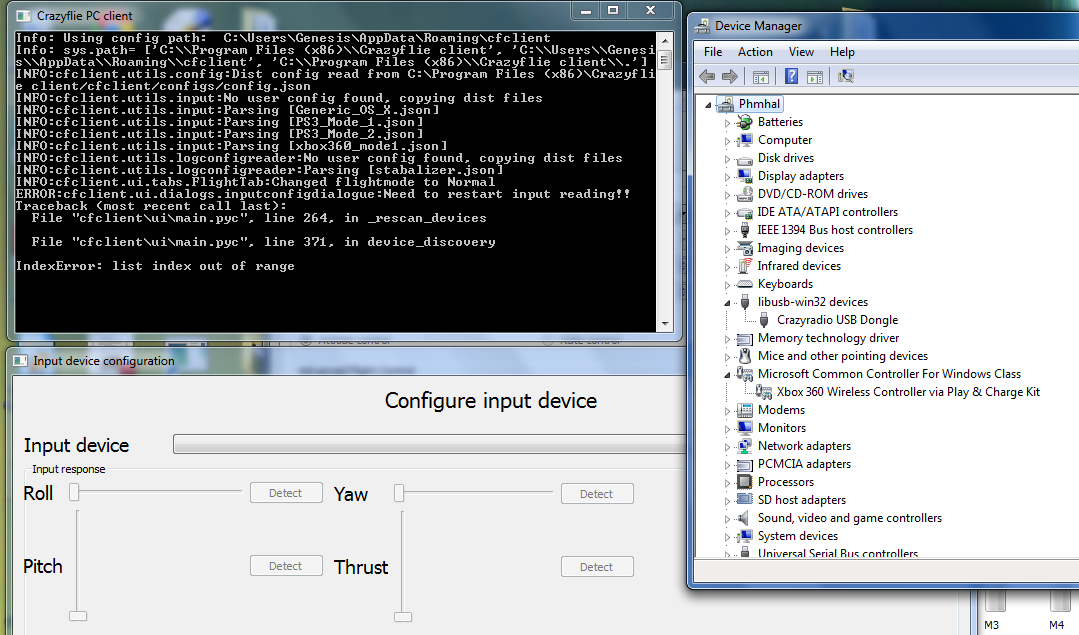Viewport: 1079px width, 635px height.
Task: Select the Infrared devices icon
Action: [744, 266]
